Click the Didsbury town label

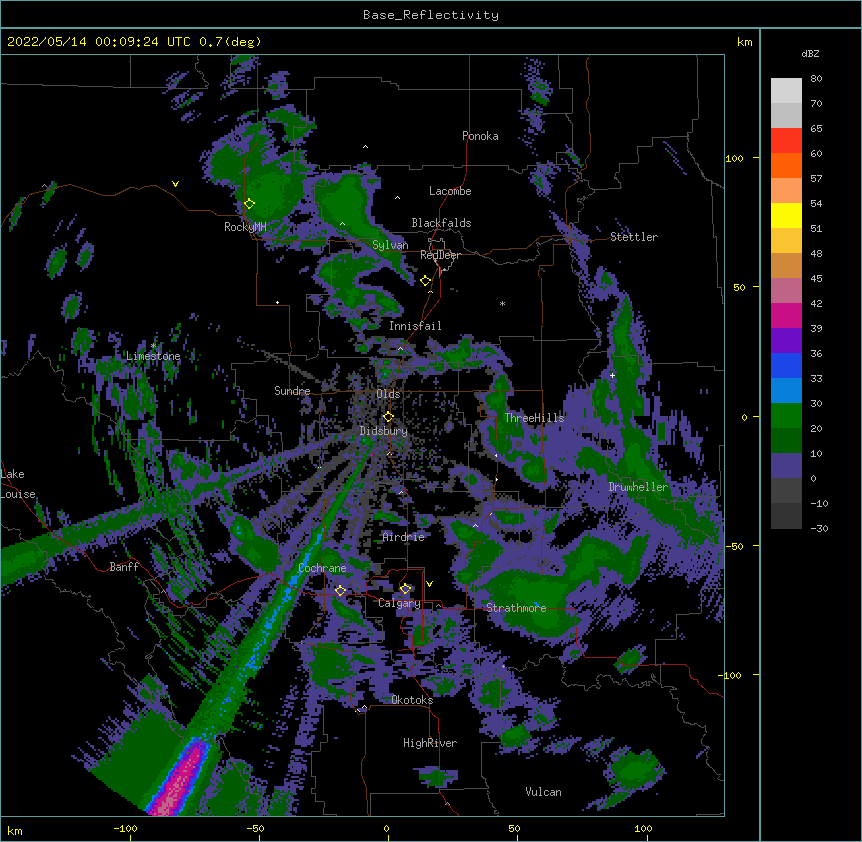coord(384,431)
